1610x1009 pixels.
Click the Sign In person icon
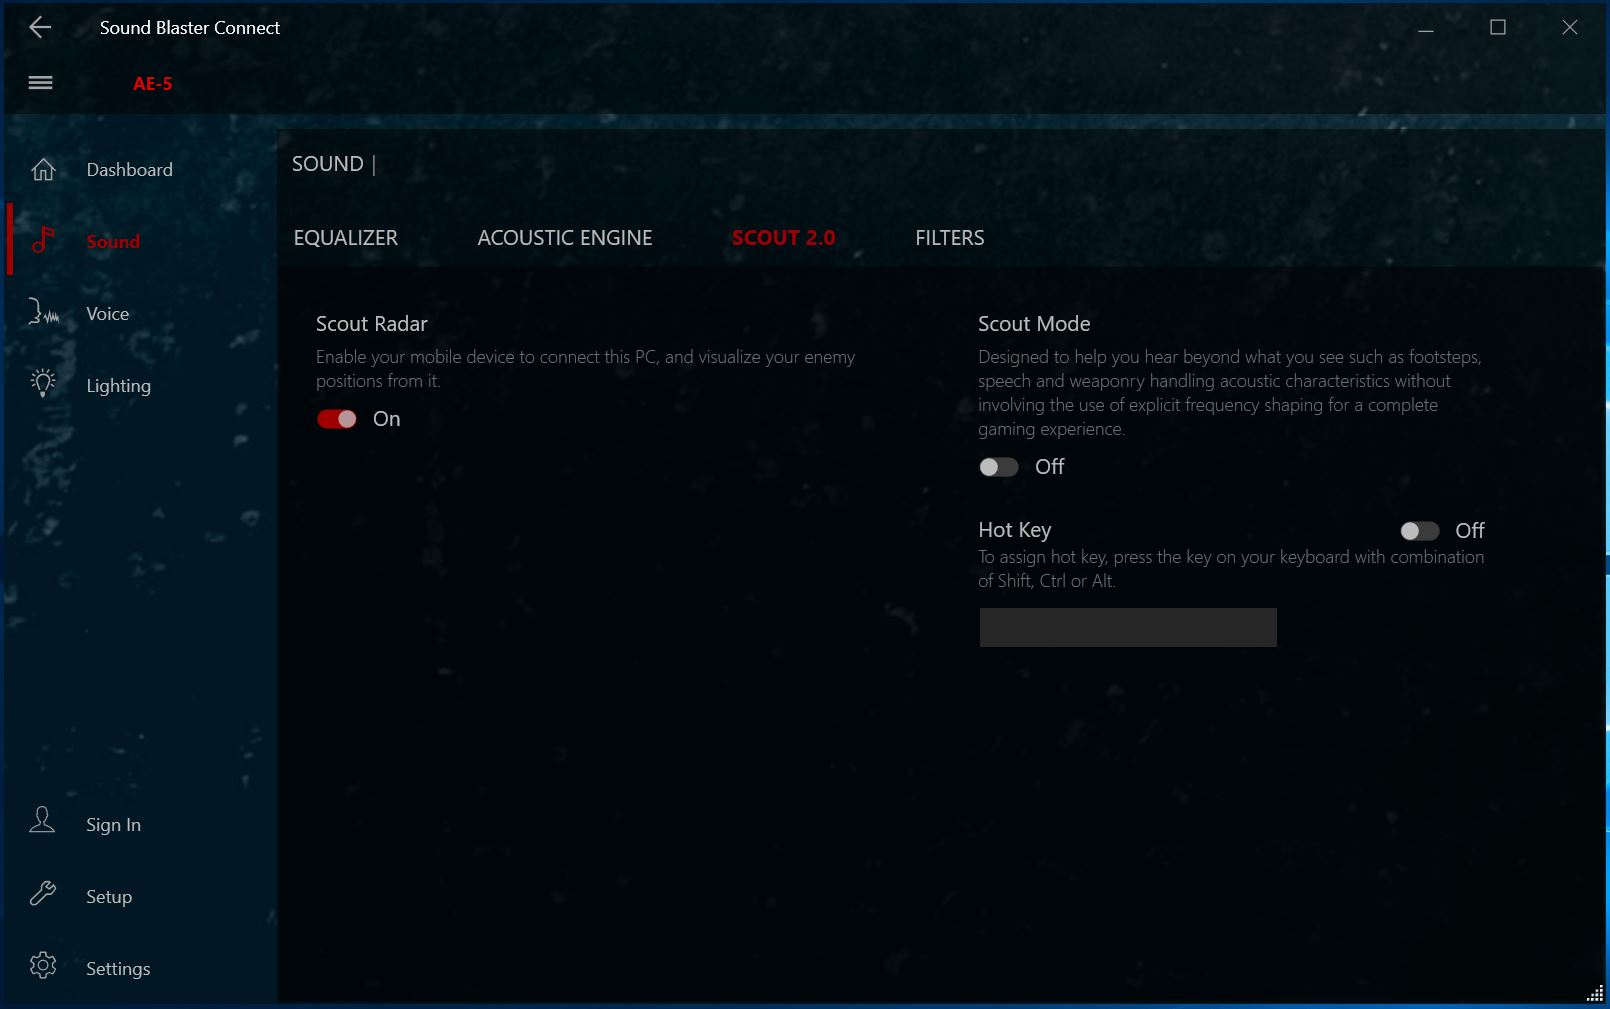[42, 821]
